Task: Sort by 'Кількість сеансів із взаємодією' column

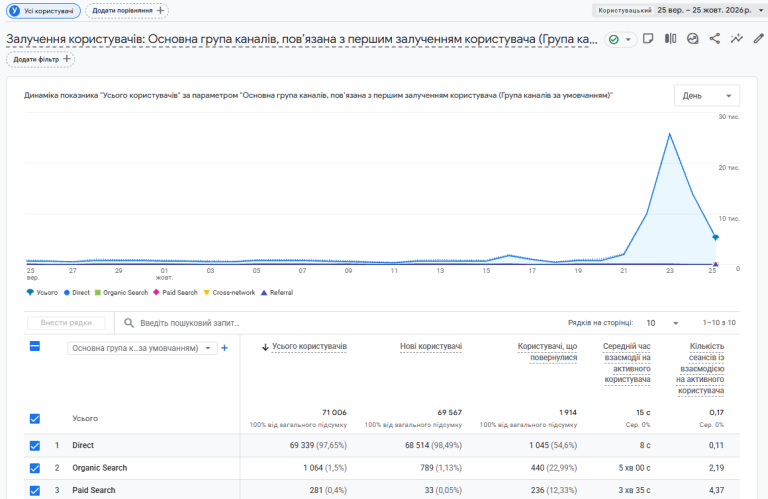Action: click(x=700, y=368)
